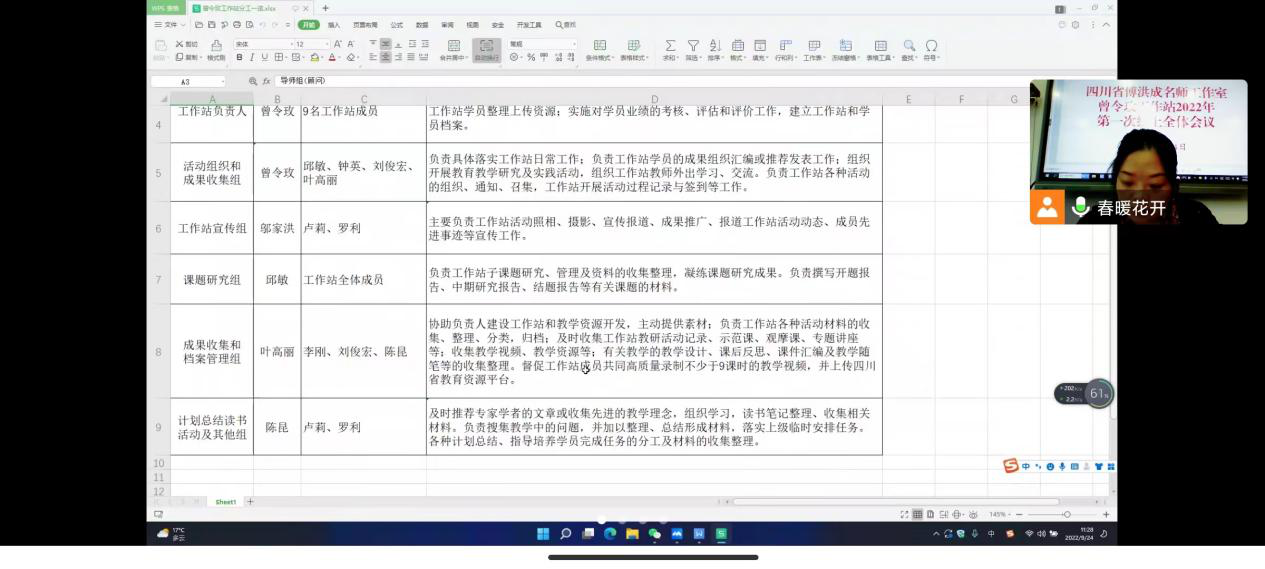The width and height of the screenshot is (1265, 569).
Task: Open the Filter (筛选) funnel tool
Action: (693, 46)
